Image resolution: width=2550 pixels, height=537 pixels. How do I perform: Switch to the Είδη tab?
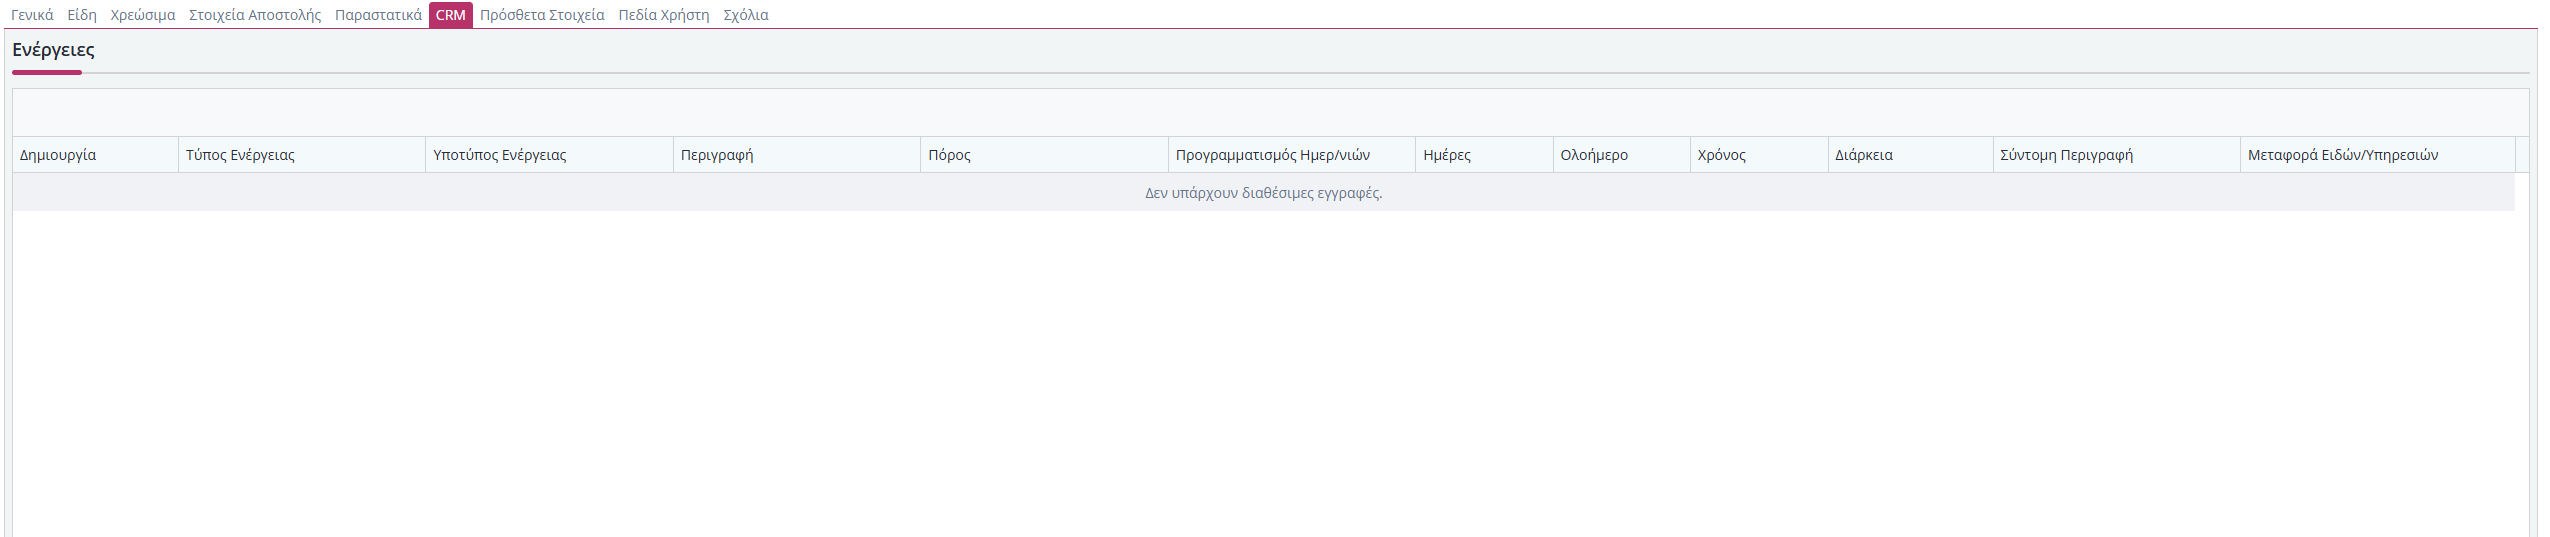[82, 15]
